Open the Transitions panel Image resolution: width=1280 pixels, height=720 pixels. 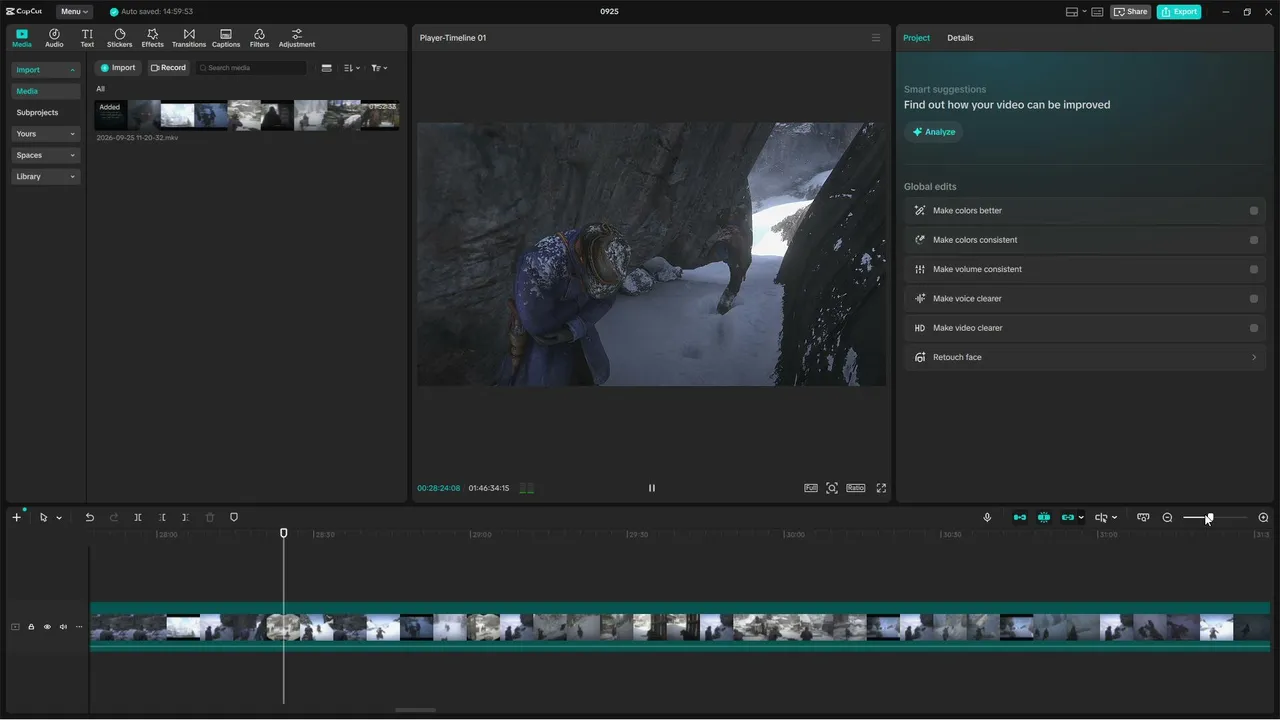point(189,38)
